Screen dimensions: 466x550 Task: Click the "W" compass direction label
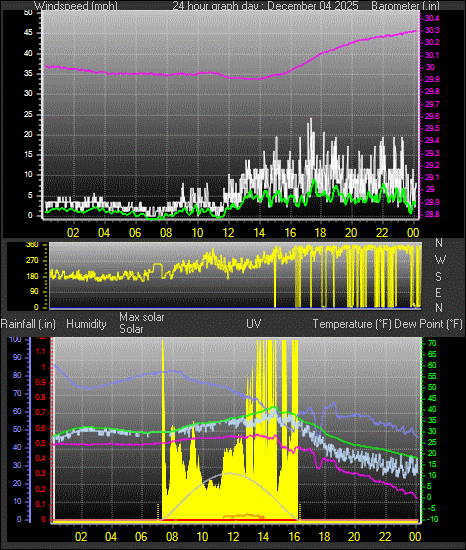click(440, 260)
